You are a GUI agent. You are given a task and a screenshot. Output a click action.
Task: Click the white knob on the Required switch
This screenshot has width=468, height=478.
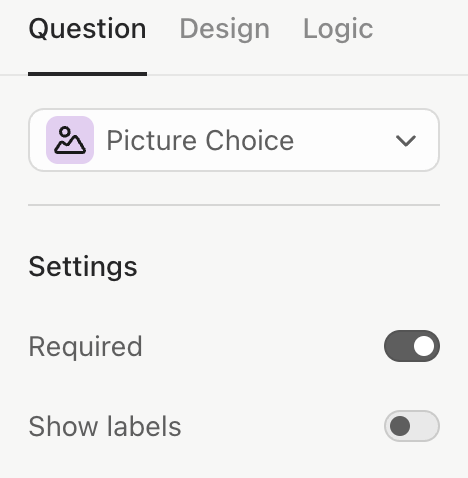click(x=424, y=346)
